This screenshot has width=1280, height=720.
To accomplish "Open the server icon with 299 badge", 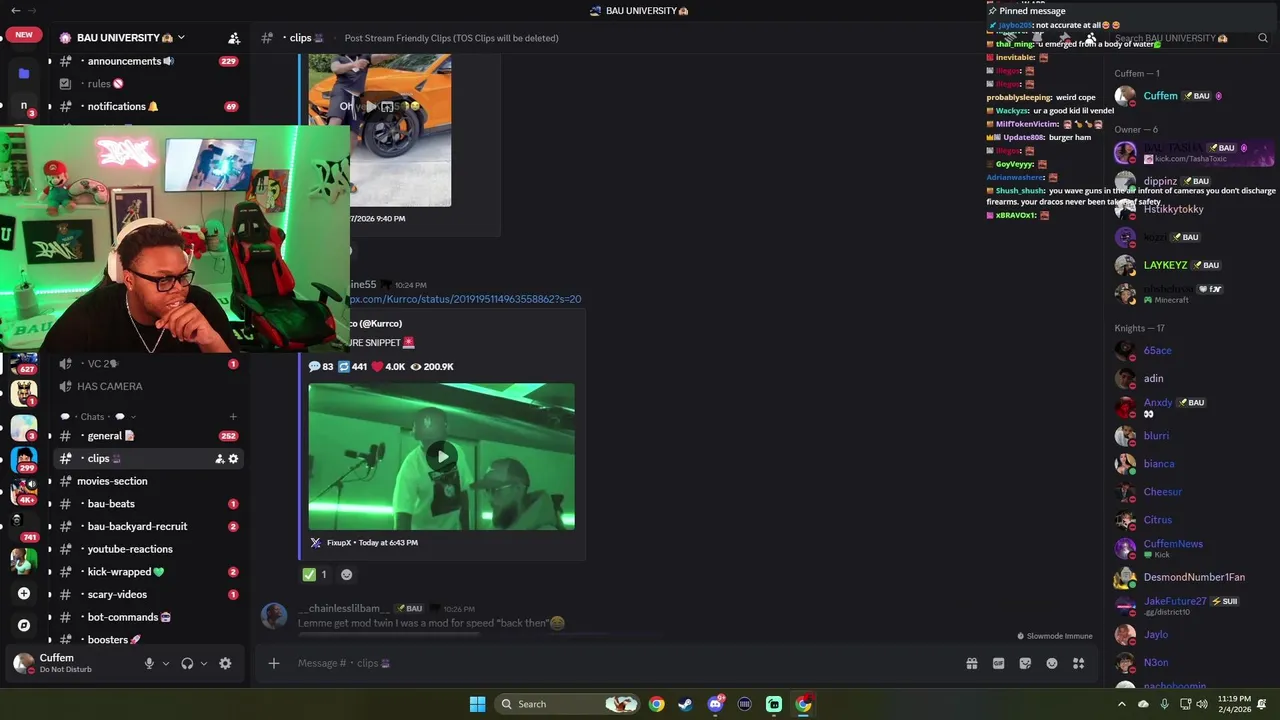I will click(24, 460).
